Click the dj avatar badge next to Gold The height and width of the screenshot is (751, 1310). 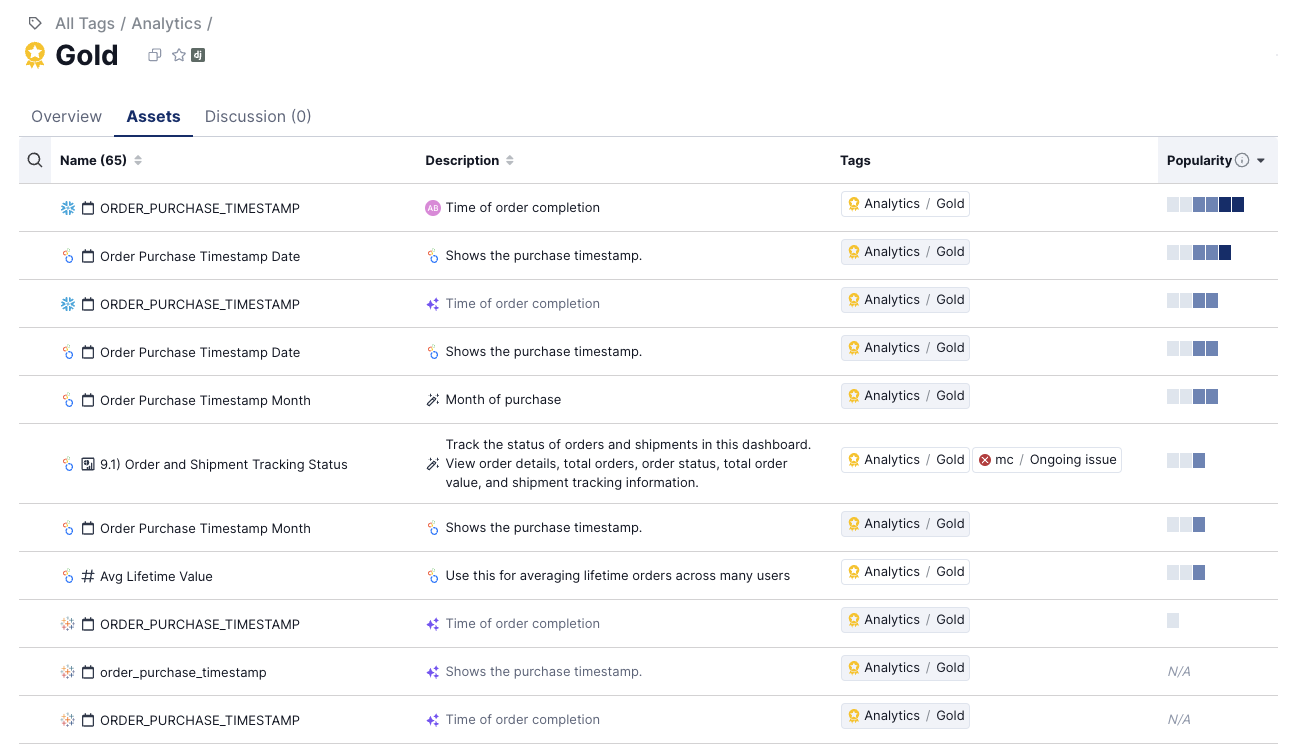198,56
